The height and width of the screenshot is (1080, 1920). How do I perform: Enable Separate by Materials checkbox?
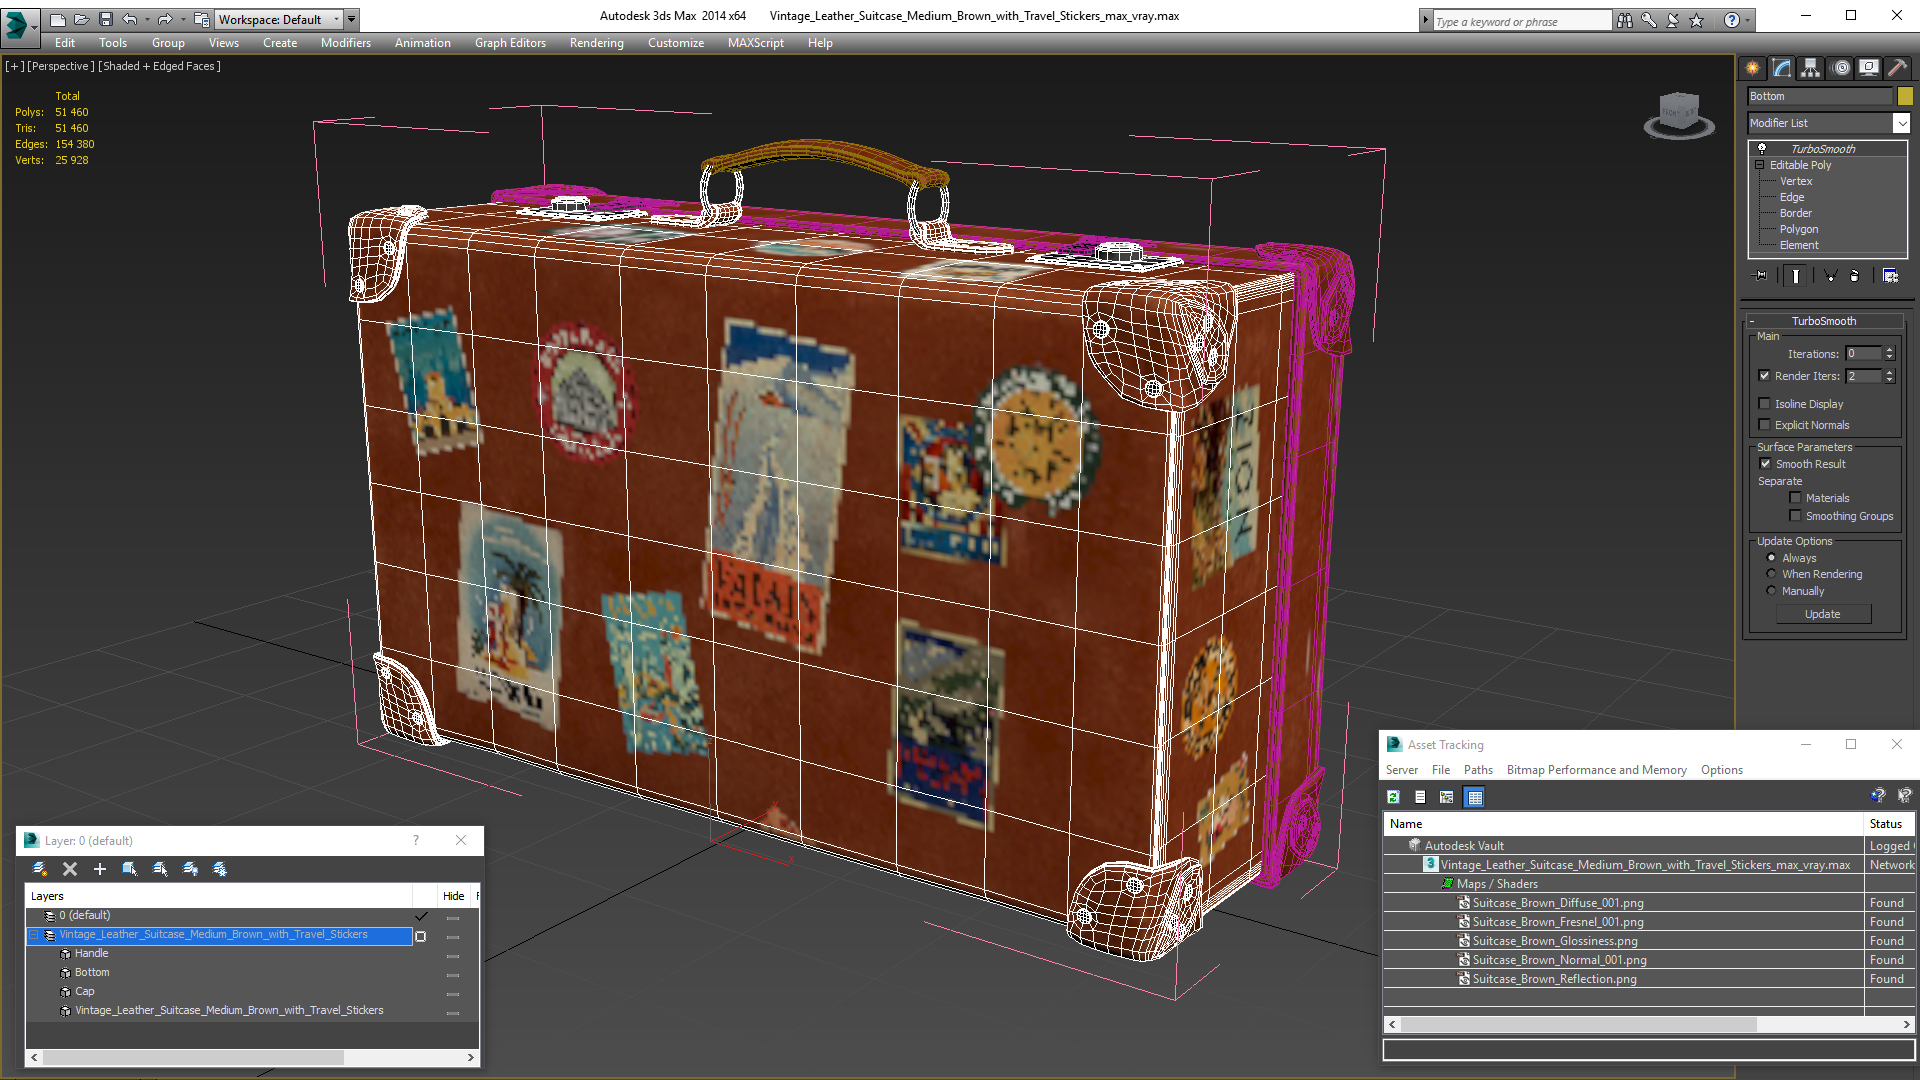coord(1795,498)
